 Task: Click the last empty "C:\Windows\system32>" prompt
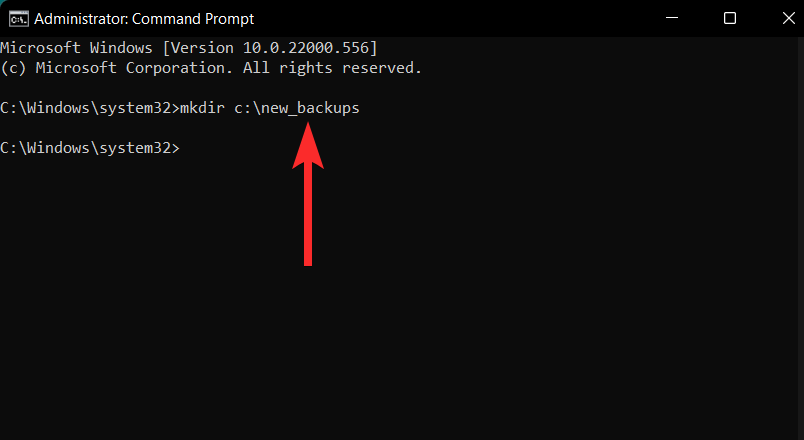[x=88, y=147]
